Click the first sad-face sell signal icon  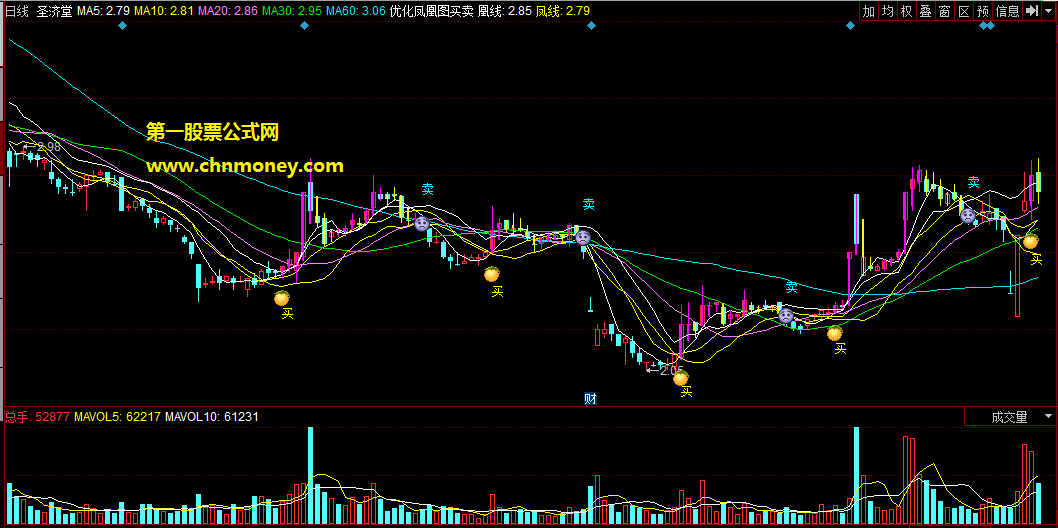coord(422,223)
